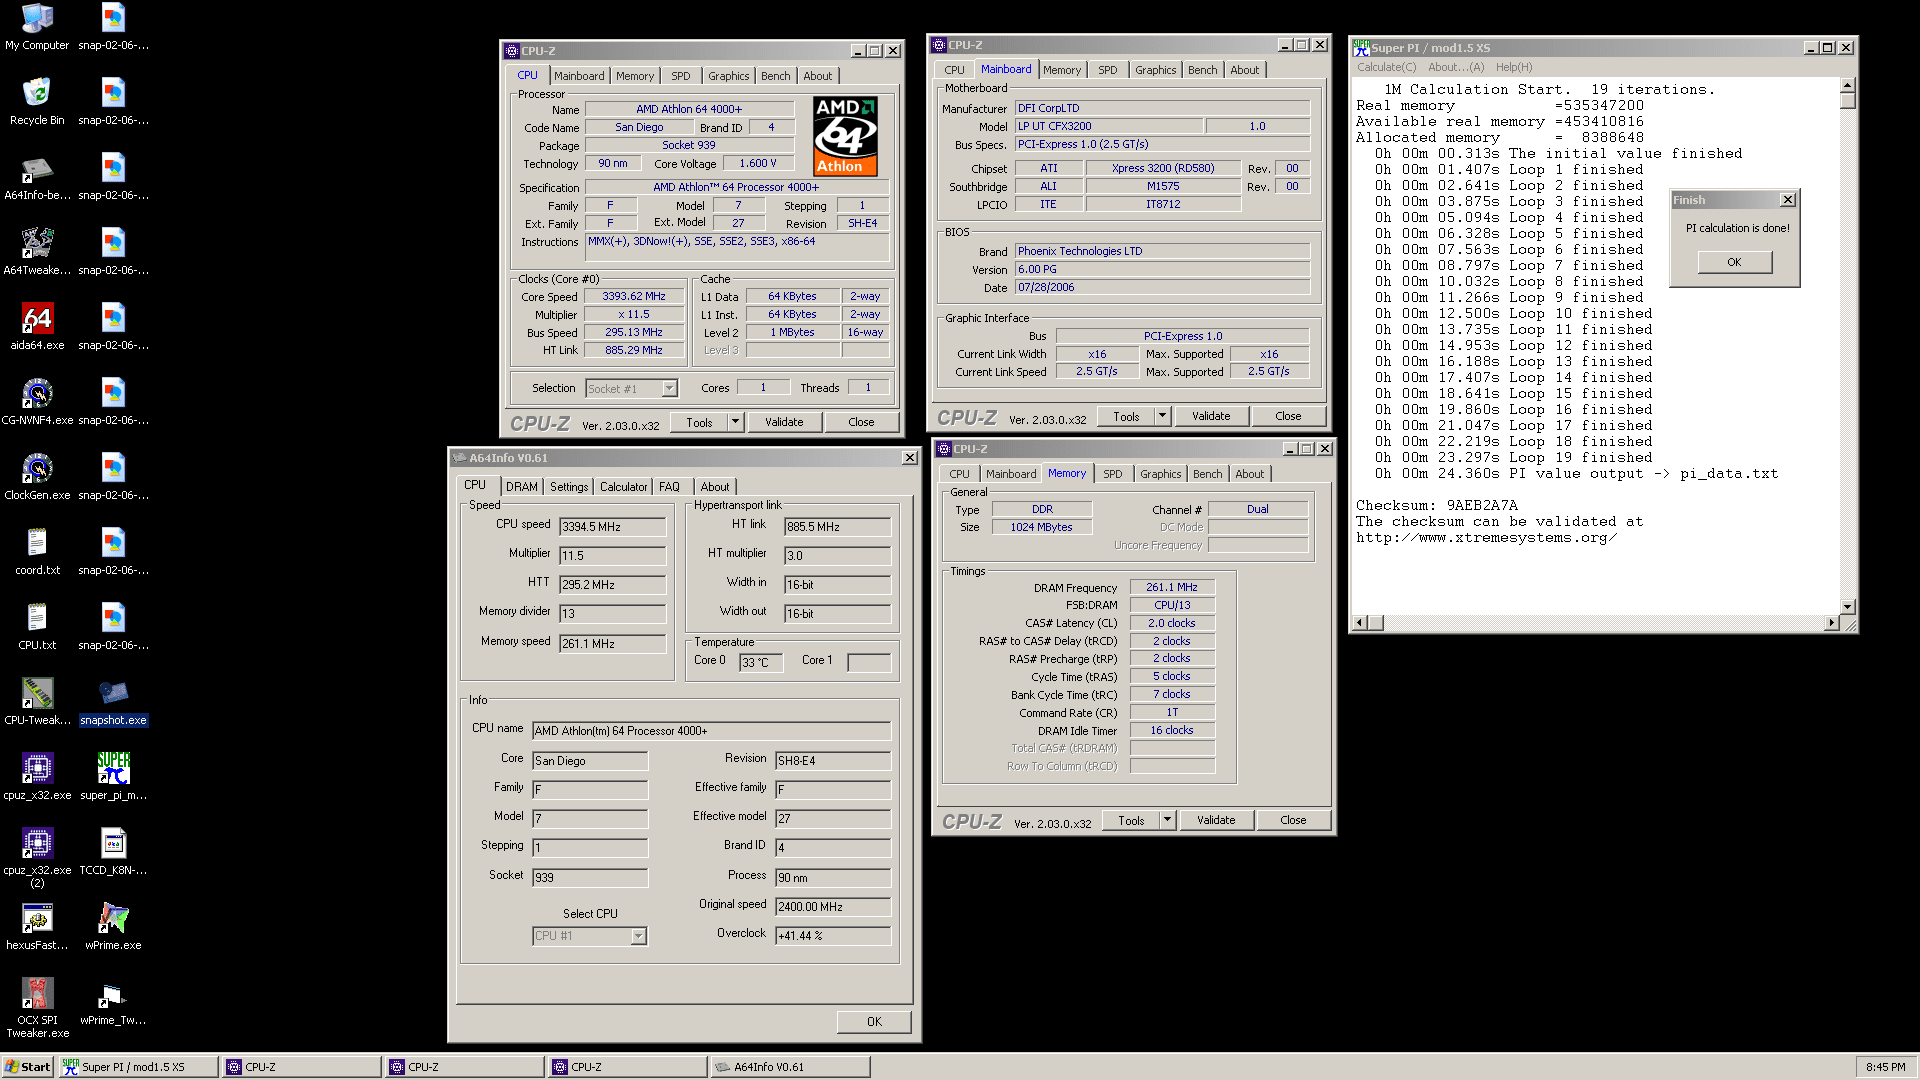1920x1080 pixels.
Task: Click OK in PI calculation Finish dialog
Action: pos(1734,262)
